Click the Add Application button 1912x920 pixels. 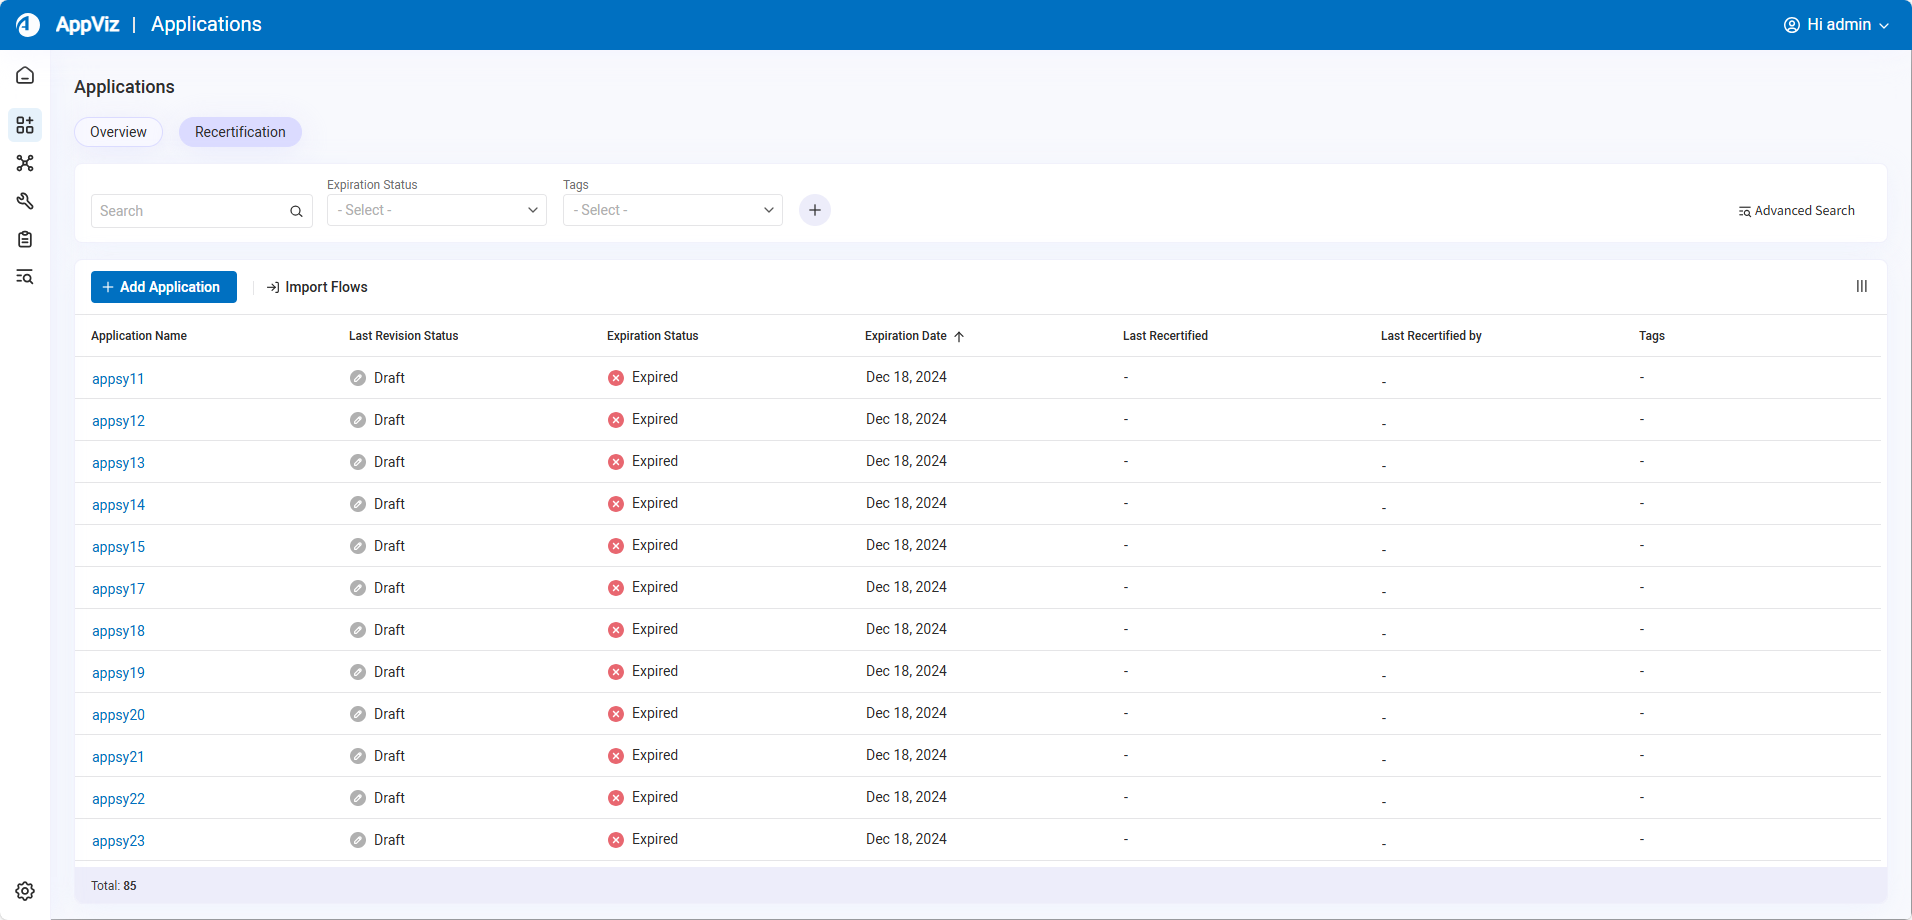point(164,287)
